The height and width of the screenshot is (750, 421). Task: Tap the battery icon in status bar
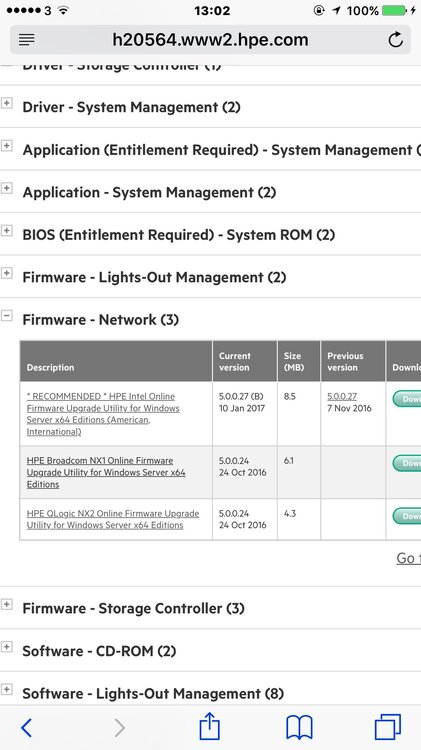(394, 10)
